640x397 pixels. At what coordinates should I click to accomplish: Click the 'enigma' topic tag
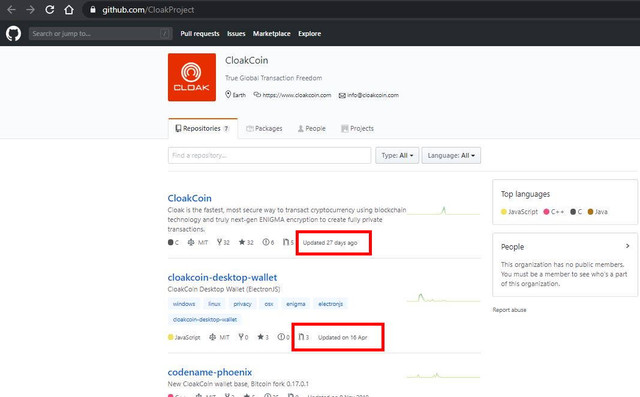coord(296,304)
